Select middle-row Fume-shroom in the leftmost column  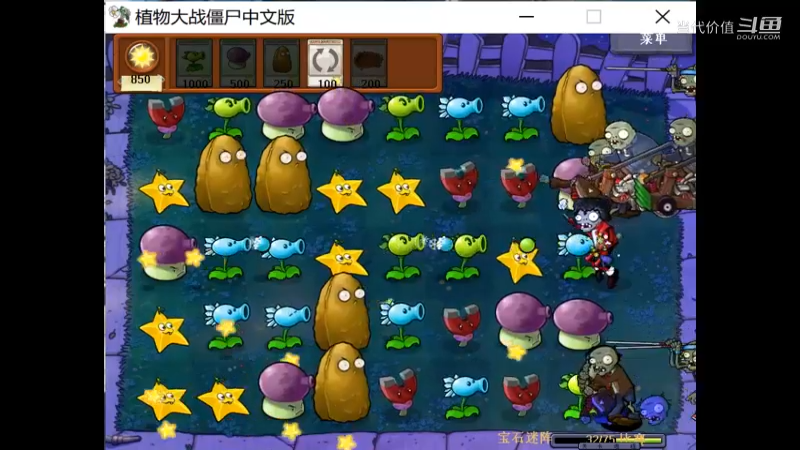pyautogui.click(x=166, y=253)
